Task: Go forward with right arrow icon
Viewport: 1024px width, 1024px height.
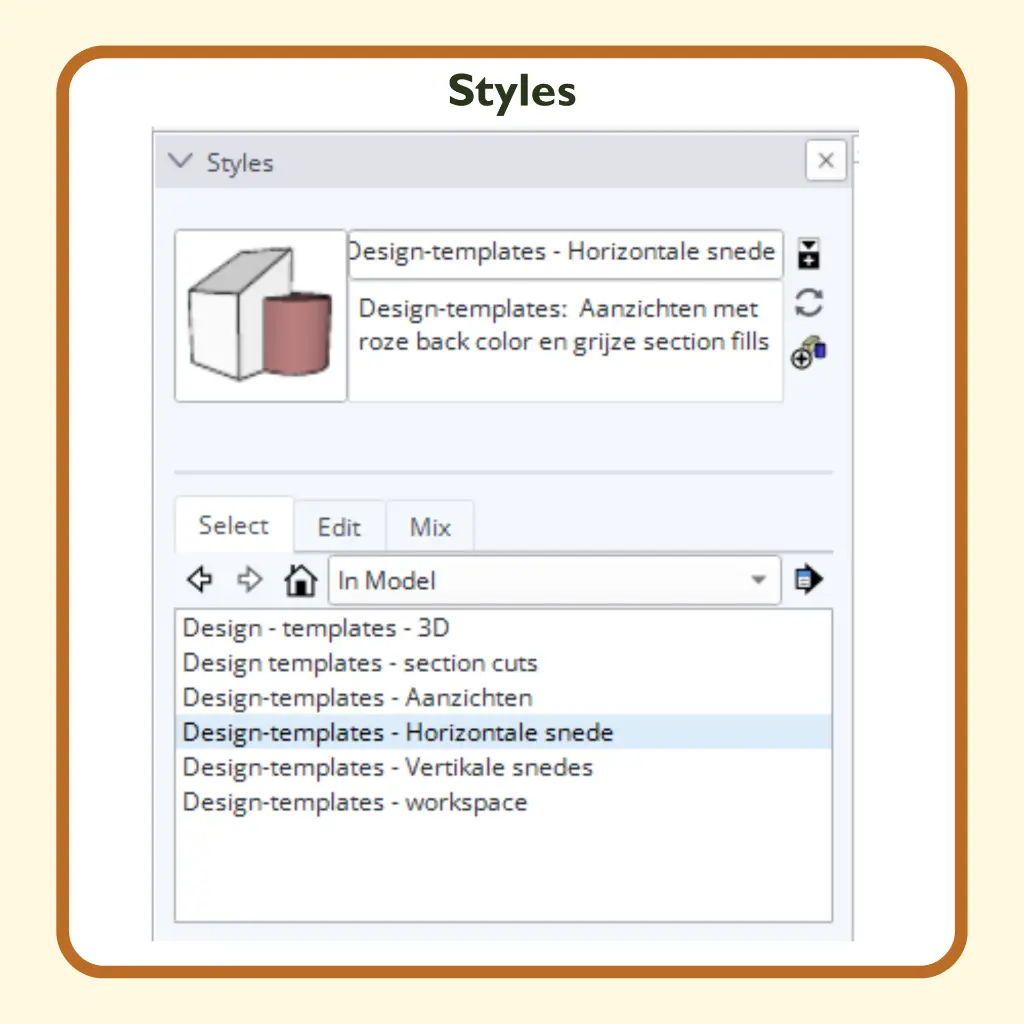Action: tap(249, 579)
